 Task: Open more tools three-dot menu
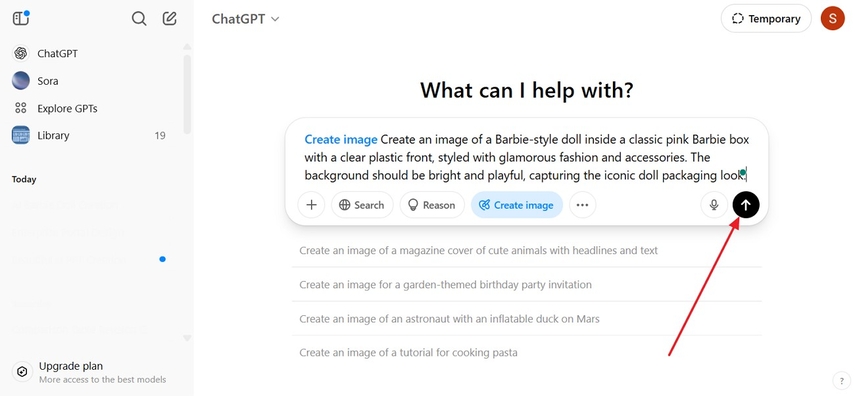click(582, 205)
